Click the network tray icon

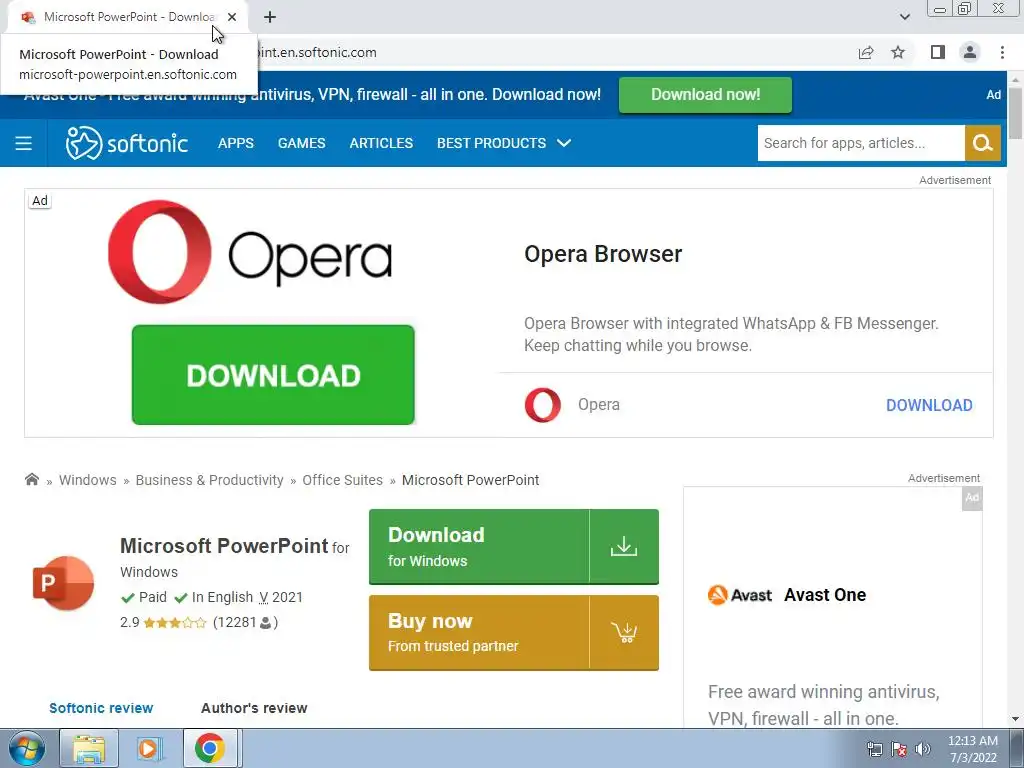click(874, 749)
